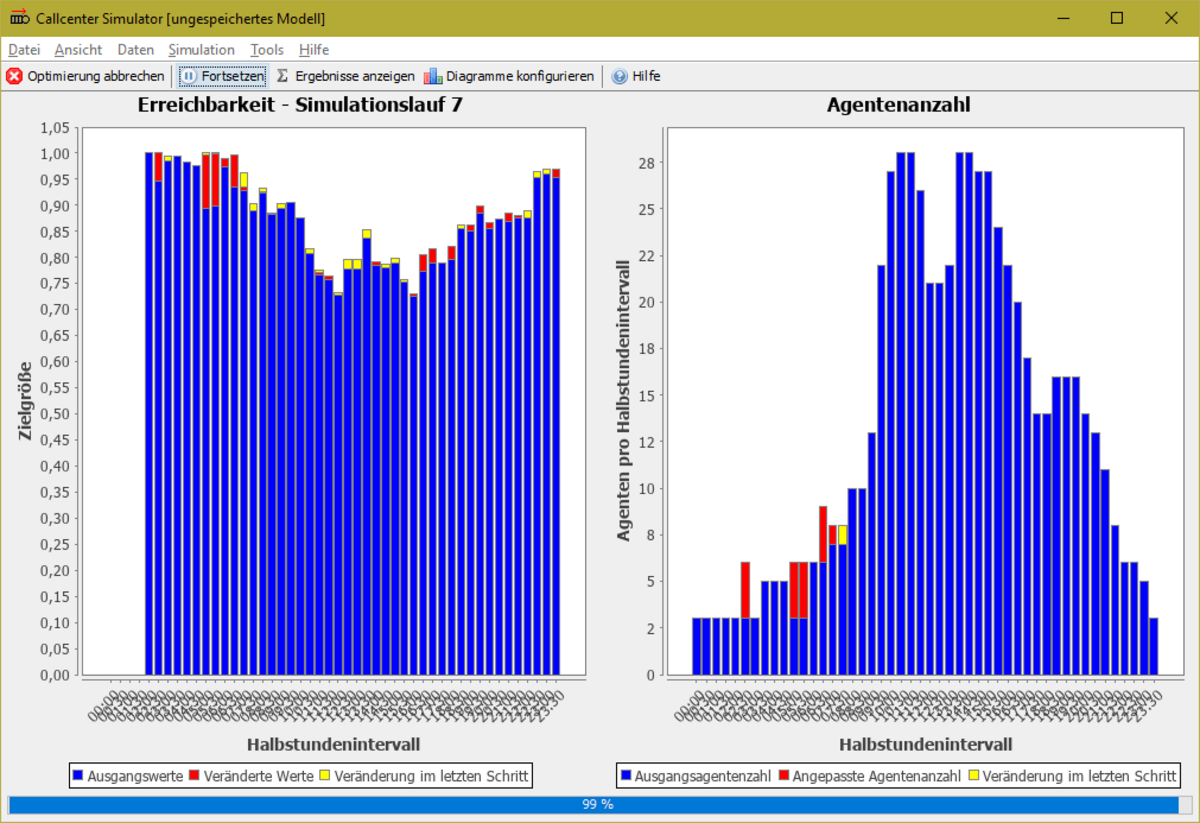Image resolution: width=1200 pixels, height=823 pixels.
Task: Click the bar chart icon for Diagramme konfigurieren
Action: (x=432, y=76)
